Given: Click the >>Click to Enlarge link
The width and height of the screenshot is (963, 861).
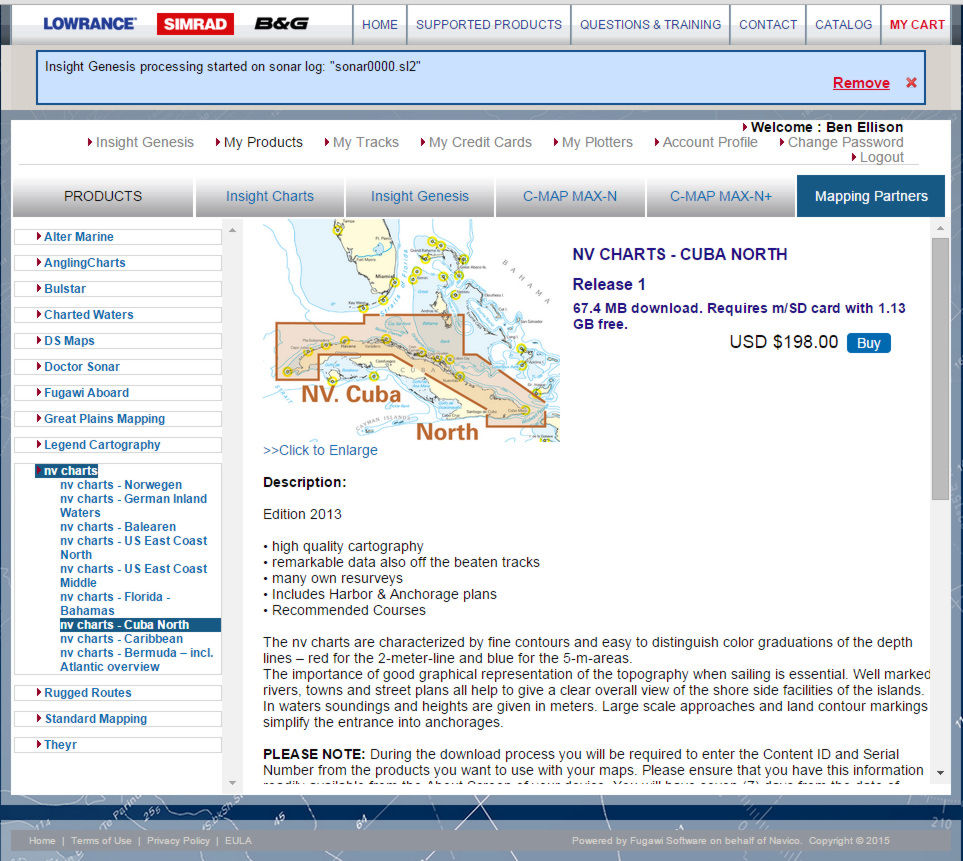Looking at the screenshot, I should point(320,451).
